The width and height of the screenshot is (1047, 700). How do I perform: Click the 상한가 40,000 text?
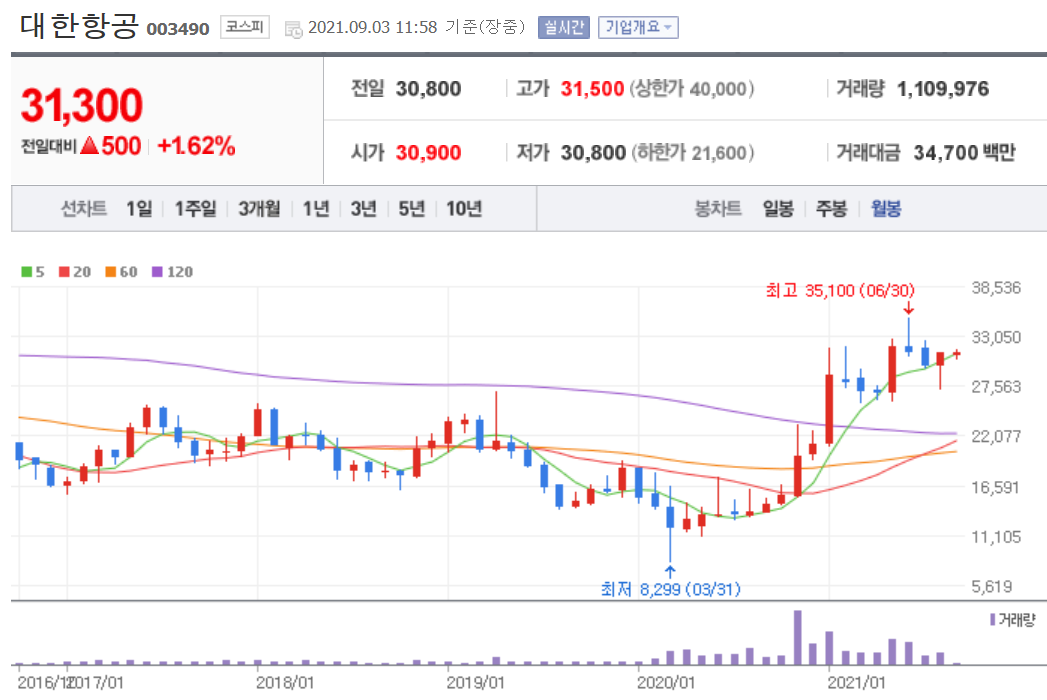point(692,89)
